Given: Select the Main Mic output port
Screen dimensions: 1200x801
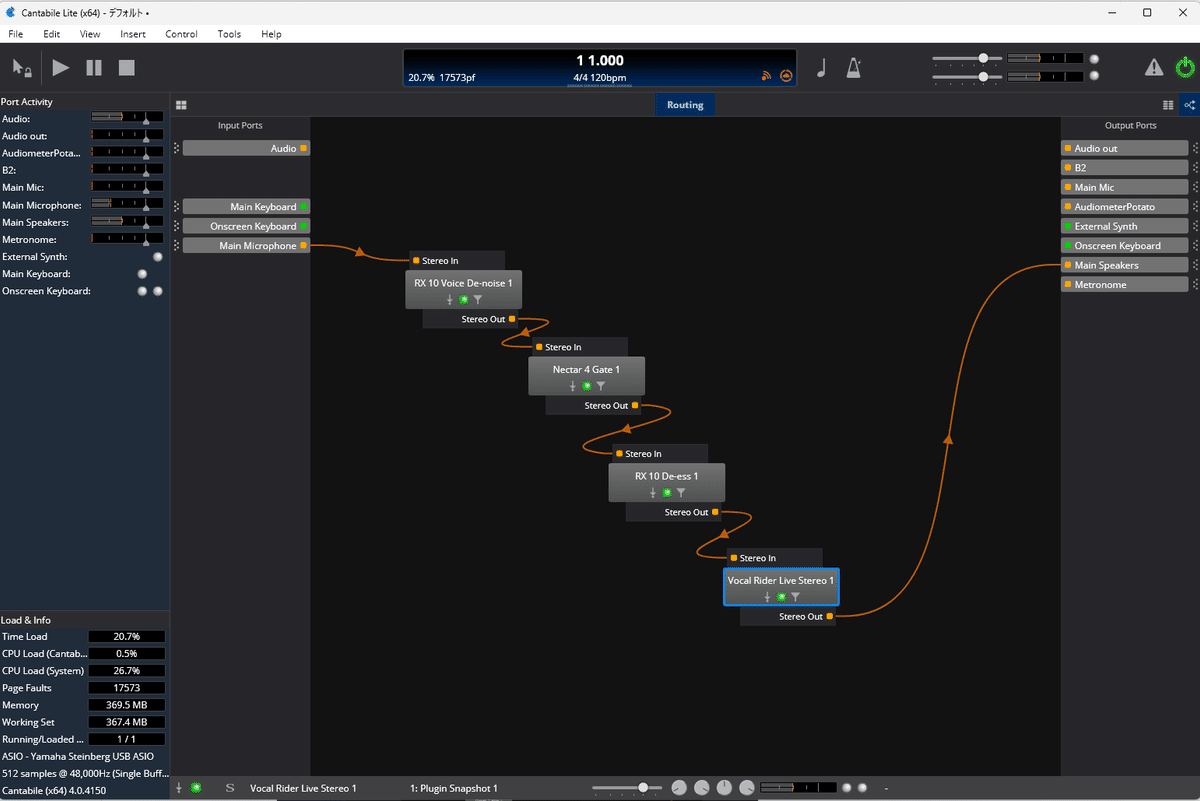Looking at the screenshot, I should coord(1125,187).
